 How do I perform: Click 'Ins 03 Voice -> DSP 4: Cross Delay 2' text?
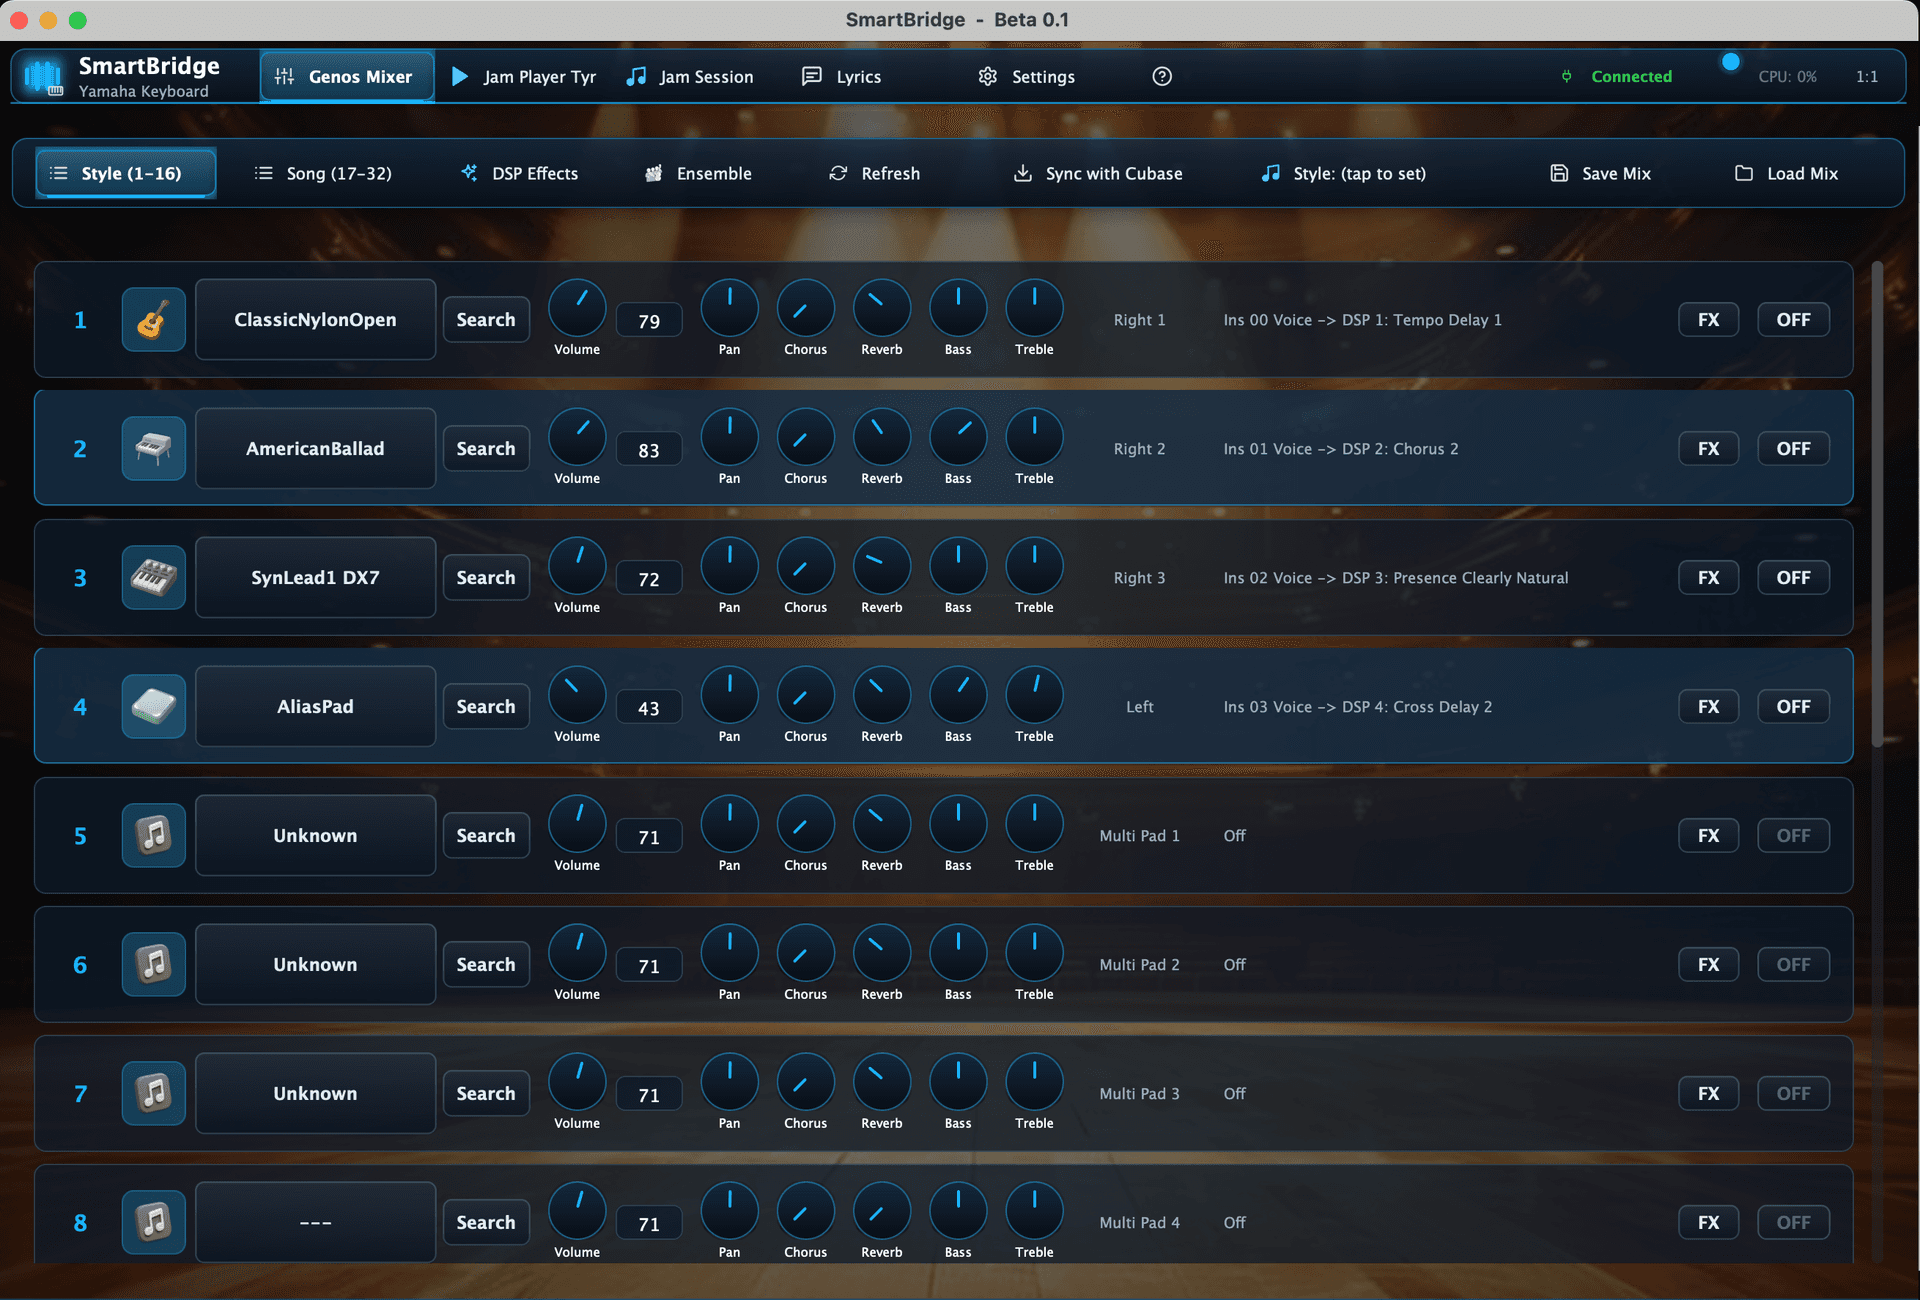1357,707
